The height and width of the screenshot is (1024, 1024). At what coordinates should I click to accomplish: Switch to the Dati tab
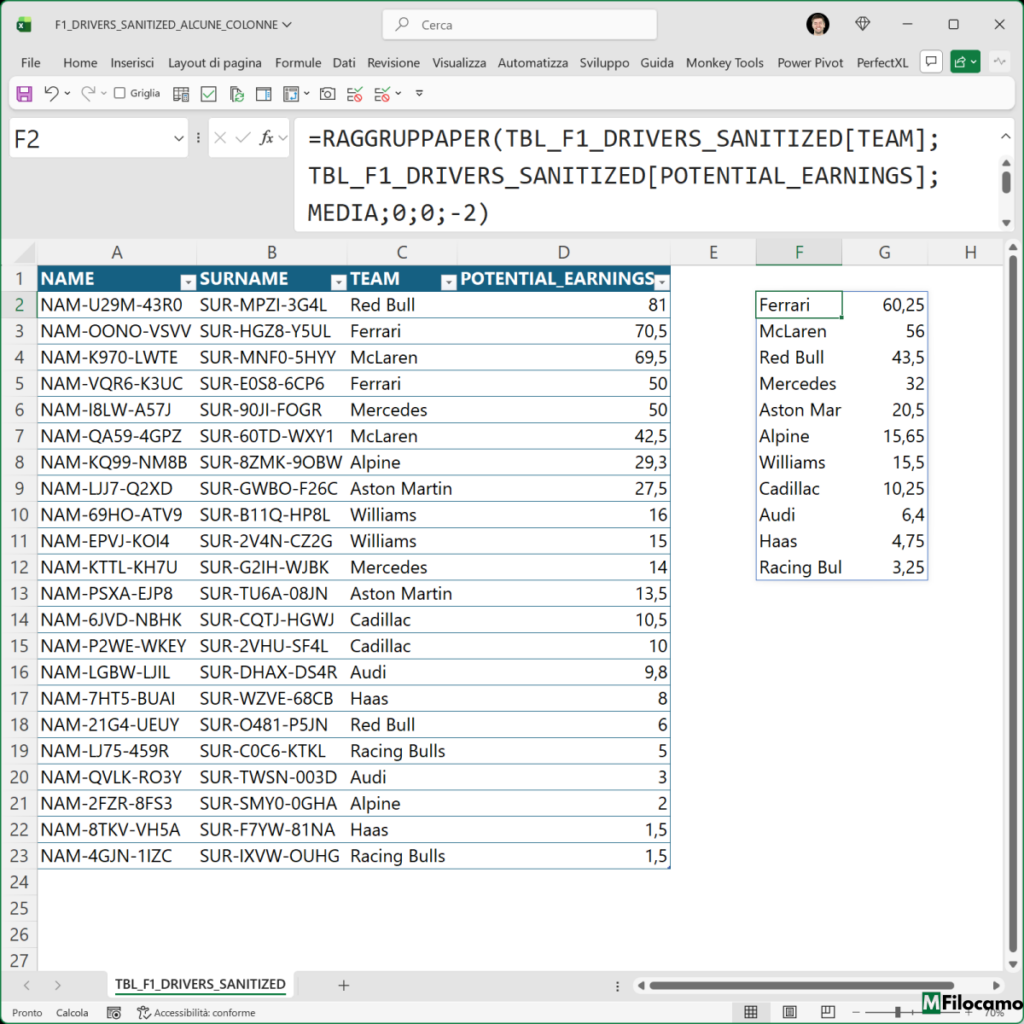click(x=344, y=63)
